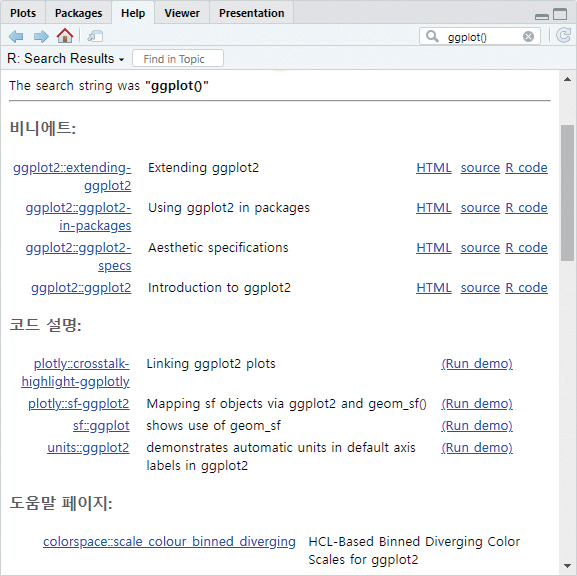Screen dimensions: 577x576
Task: Go forward with the blue right arrow
Action: 41,36
